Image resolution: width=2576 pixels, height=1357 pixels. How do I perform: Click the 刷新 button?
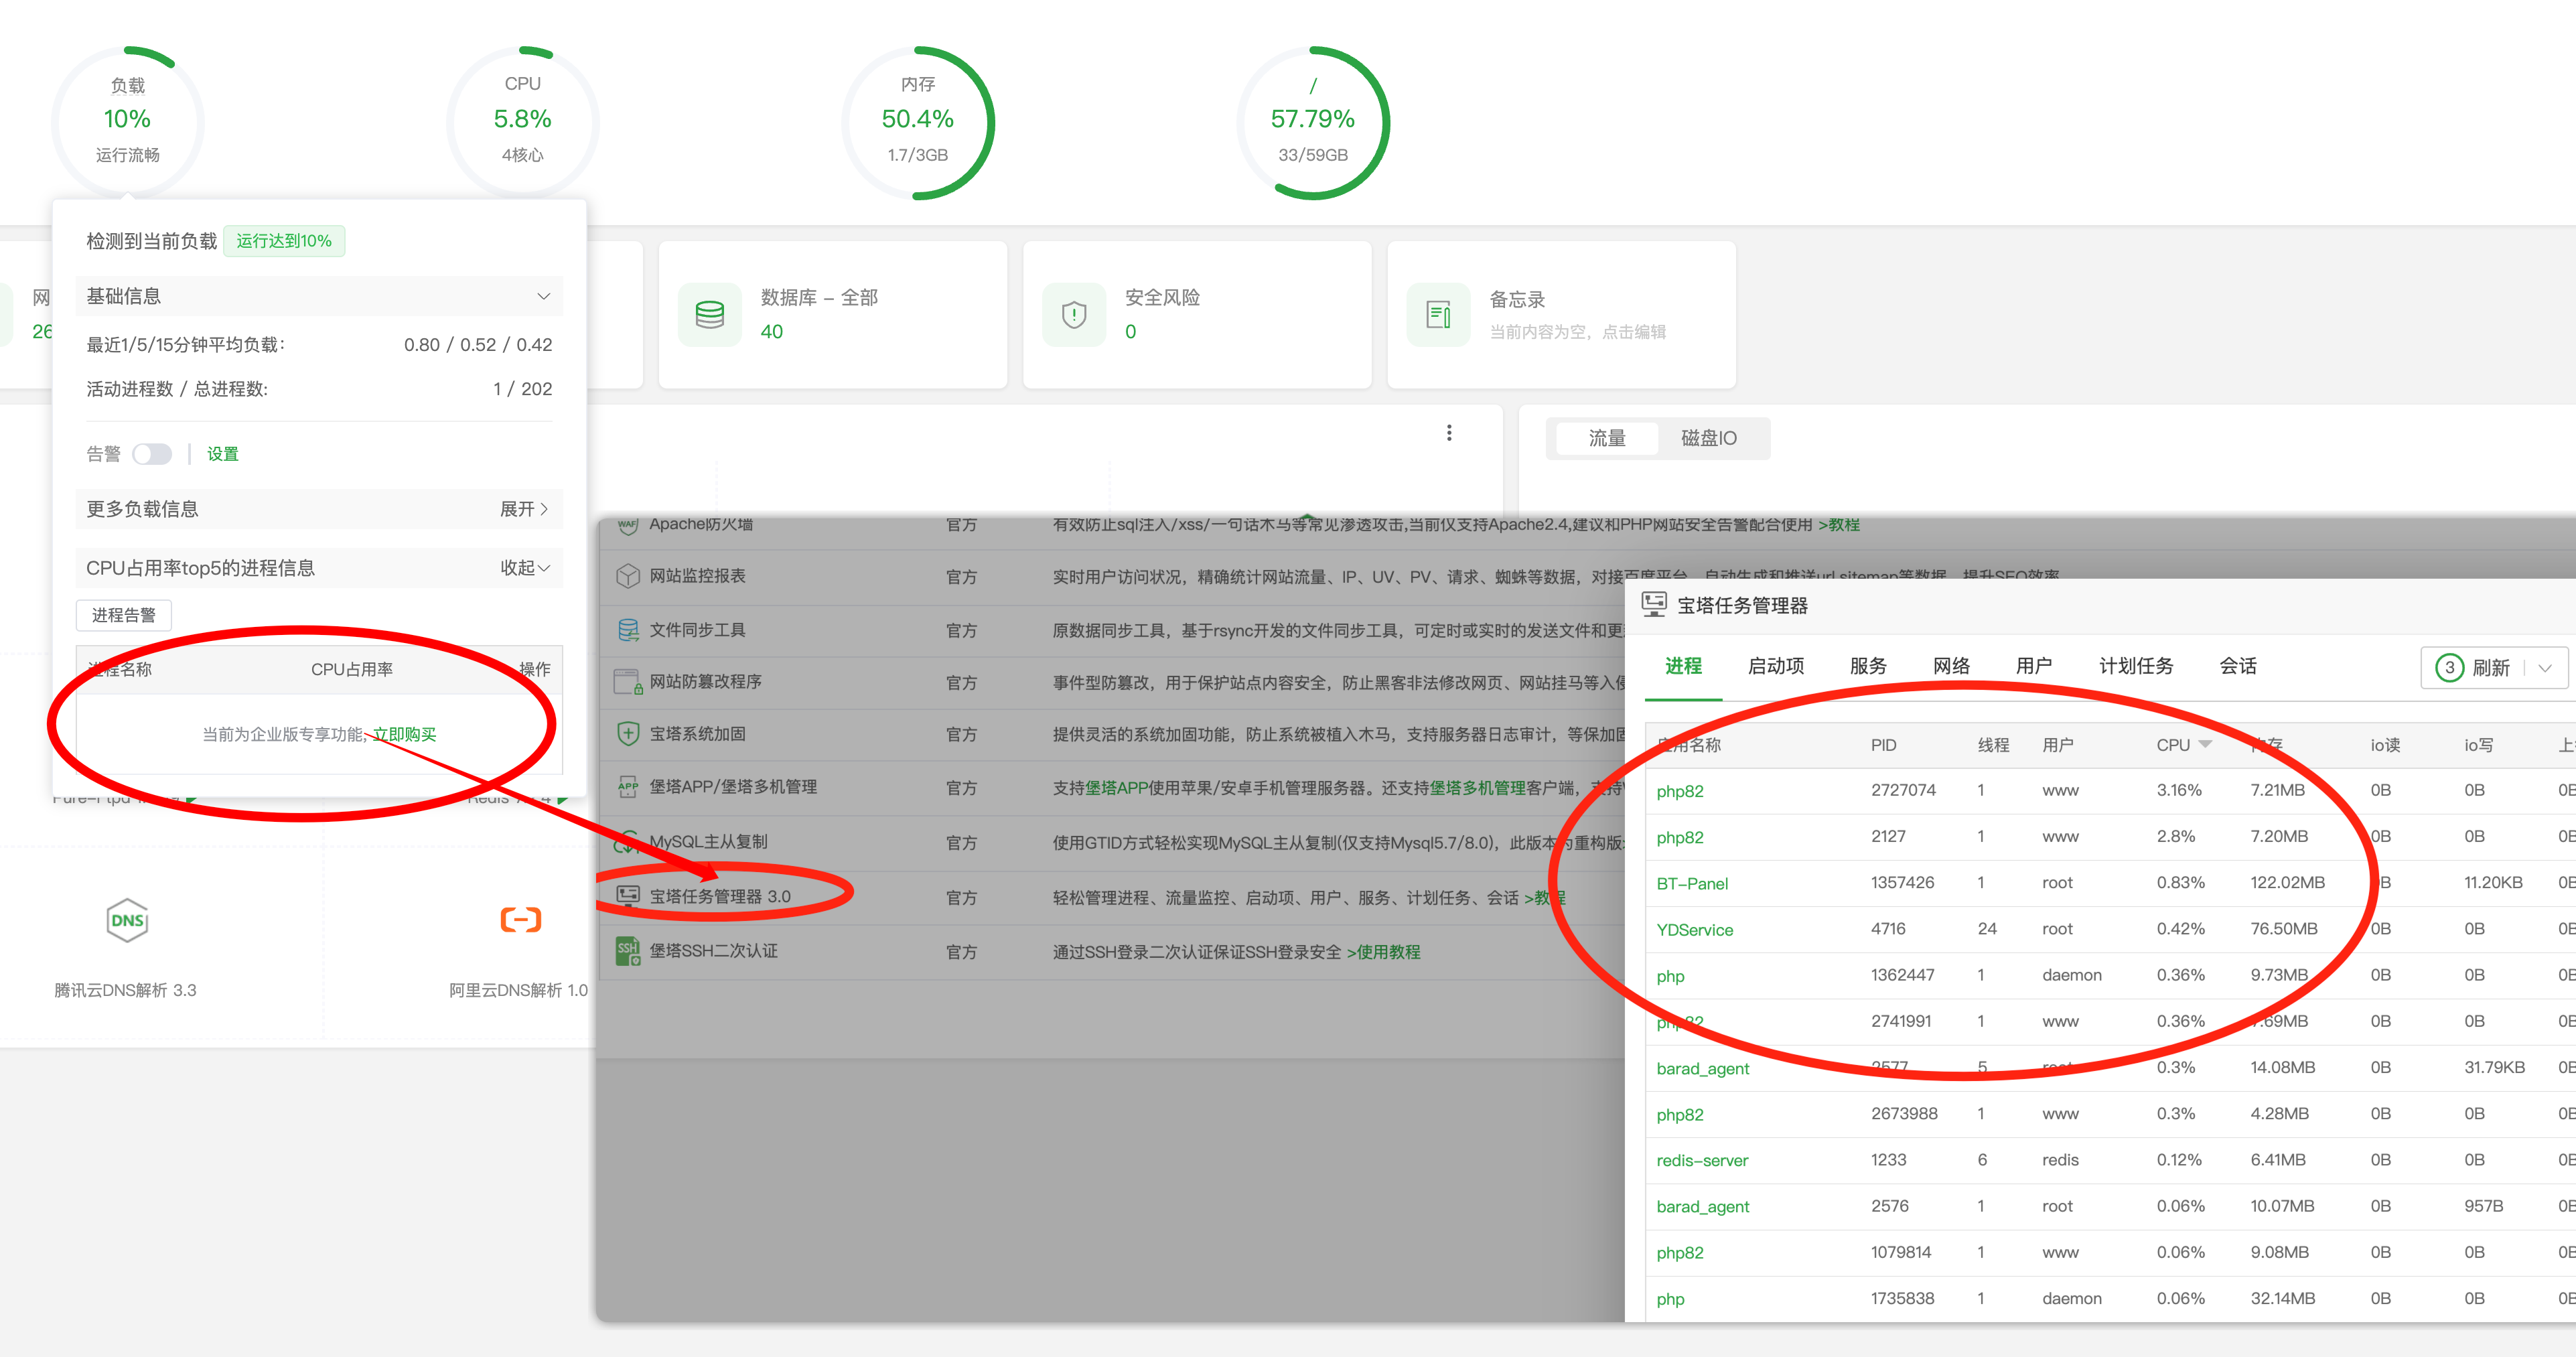coord(2490,668)
